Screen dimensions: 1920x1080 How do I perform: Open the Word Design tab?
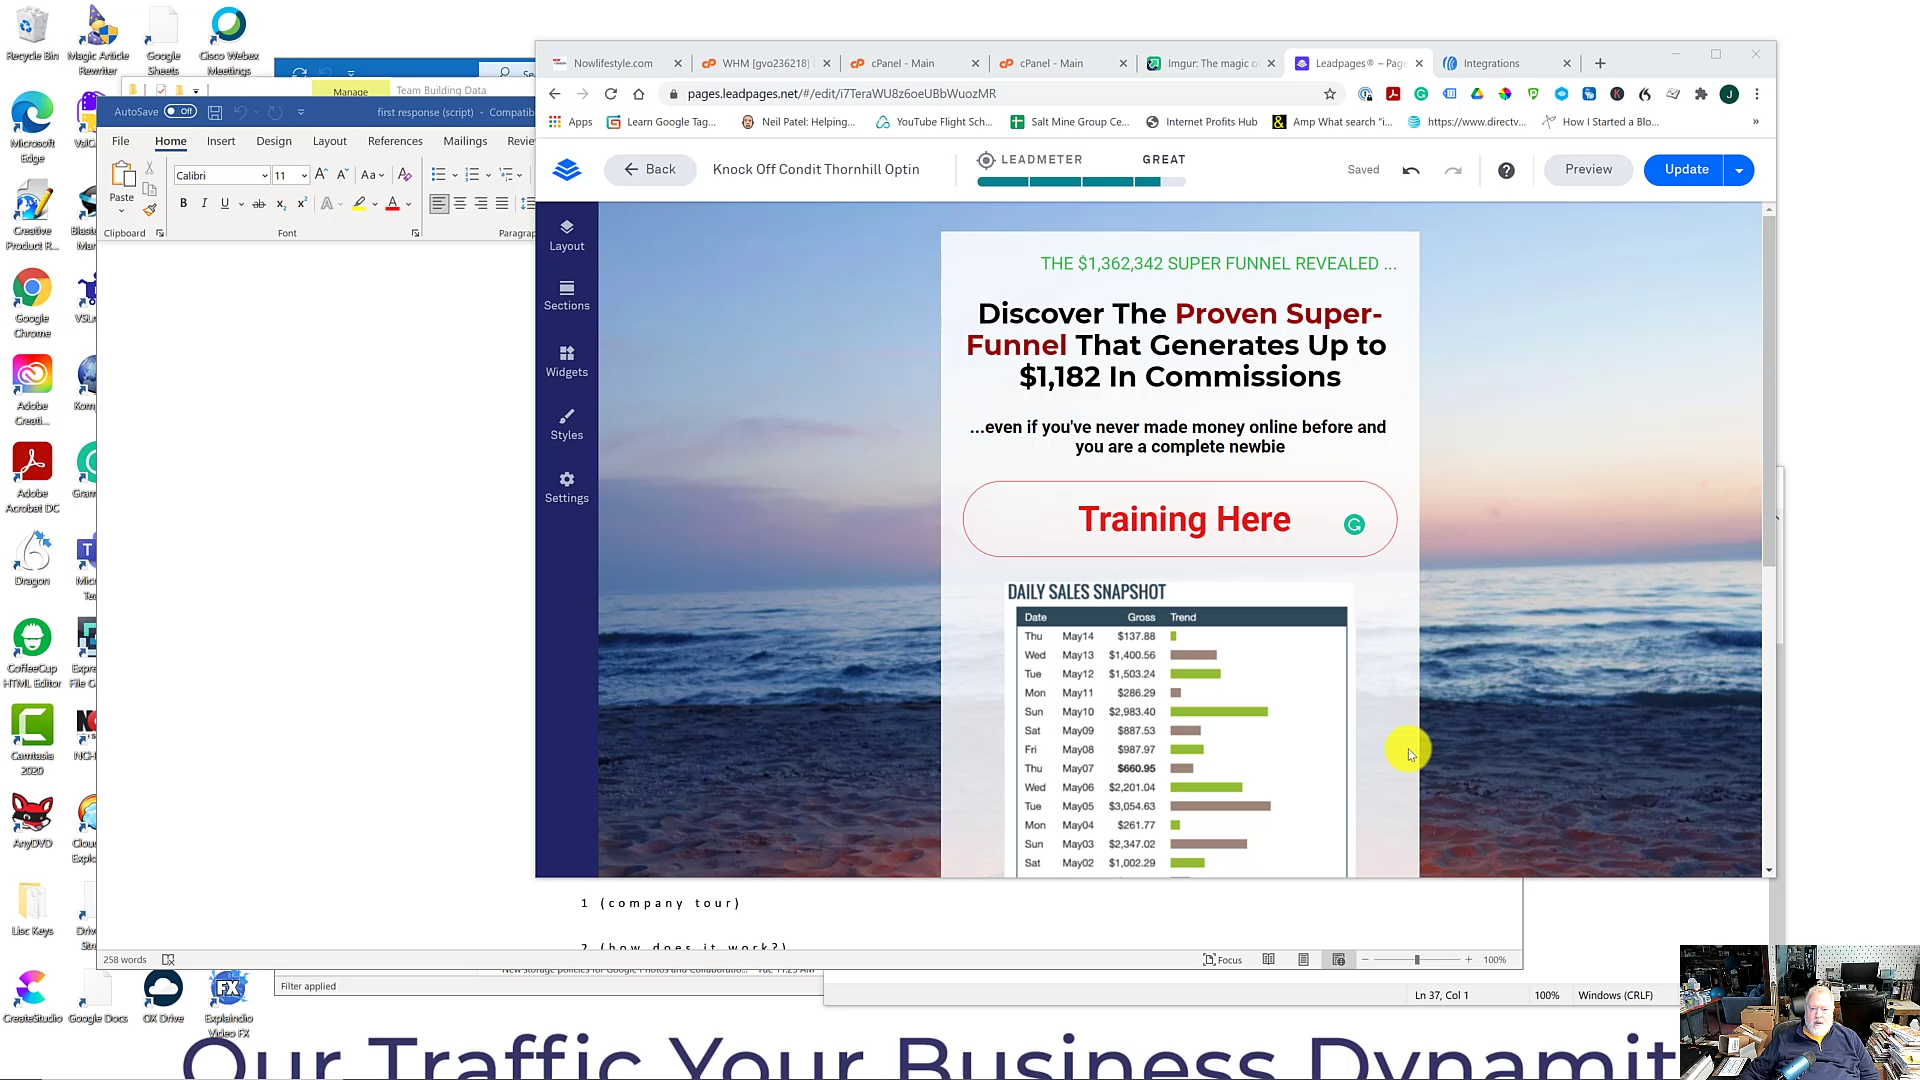274,141
